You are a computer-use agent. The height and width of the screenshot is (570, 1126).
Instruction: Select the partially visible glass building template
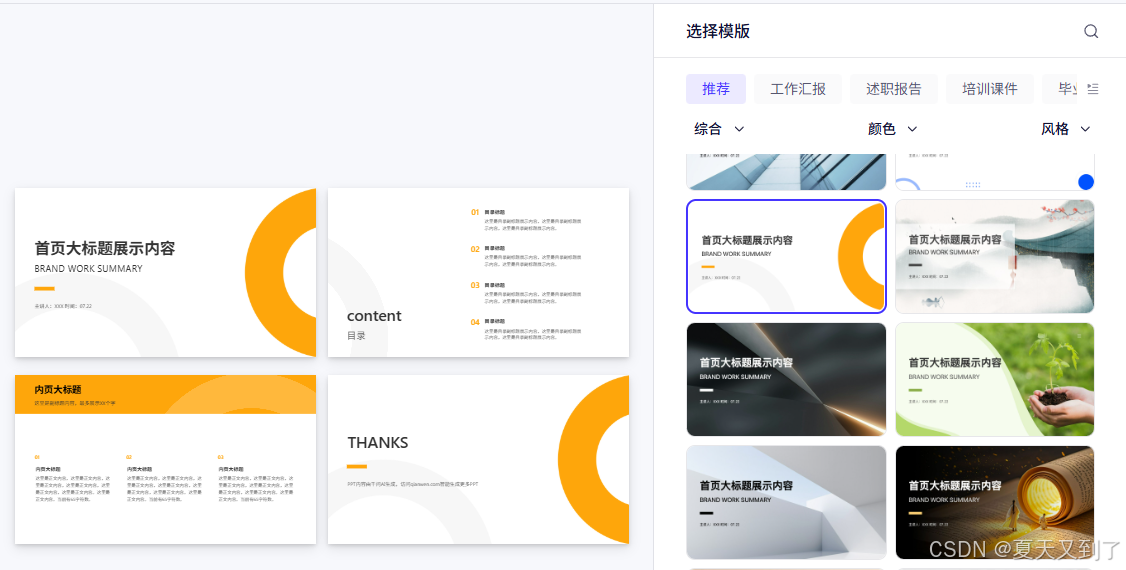(x=786, y=172)
